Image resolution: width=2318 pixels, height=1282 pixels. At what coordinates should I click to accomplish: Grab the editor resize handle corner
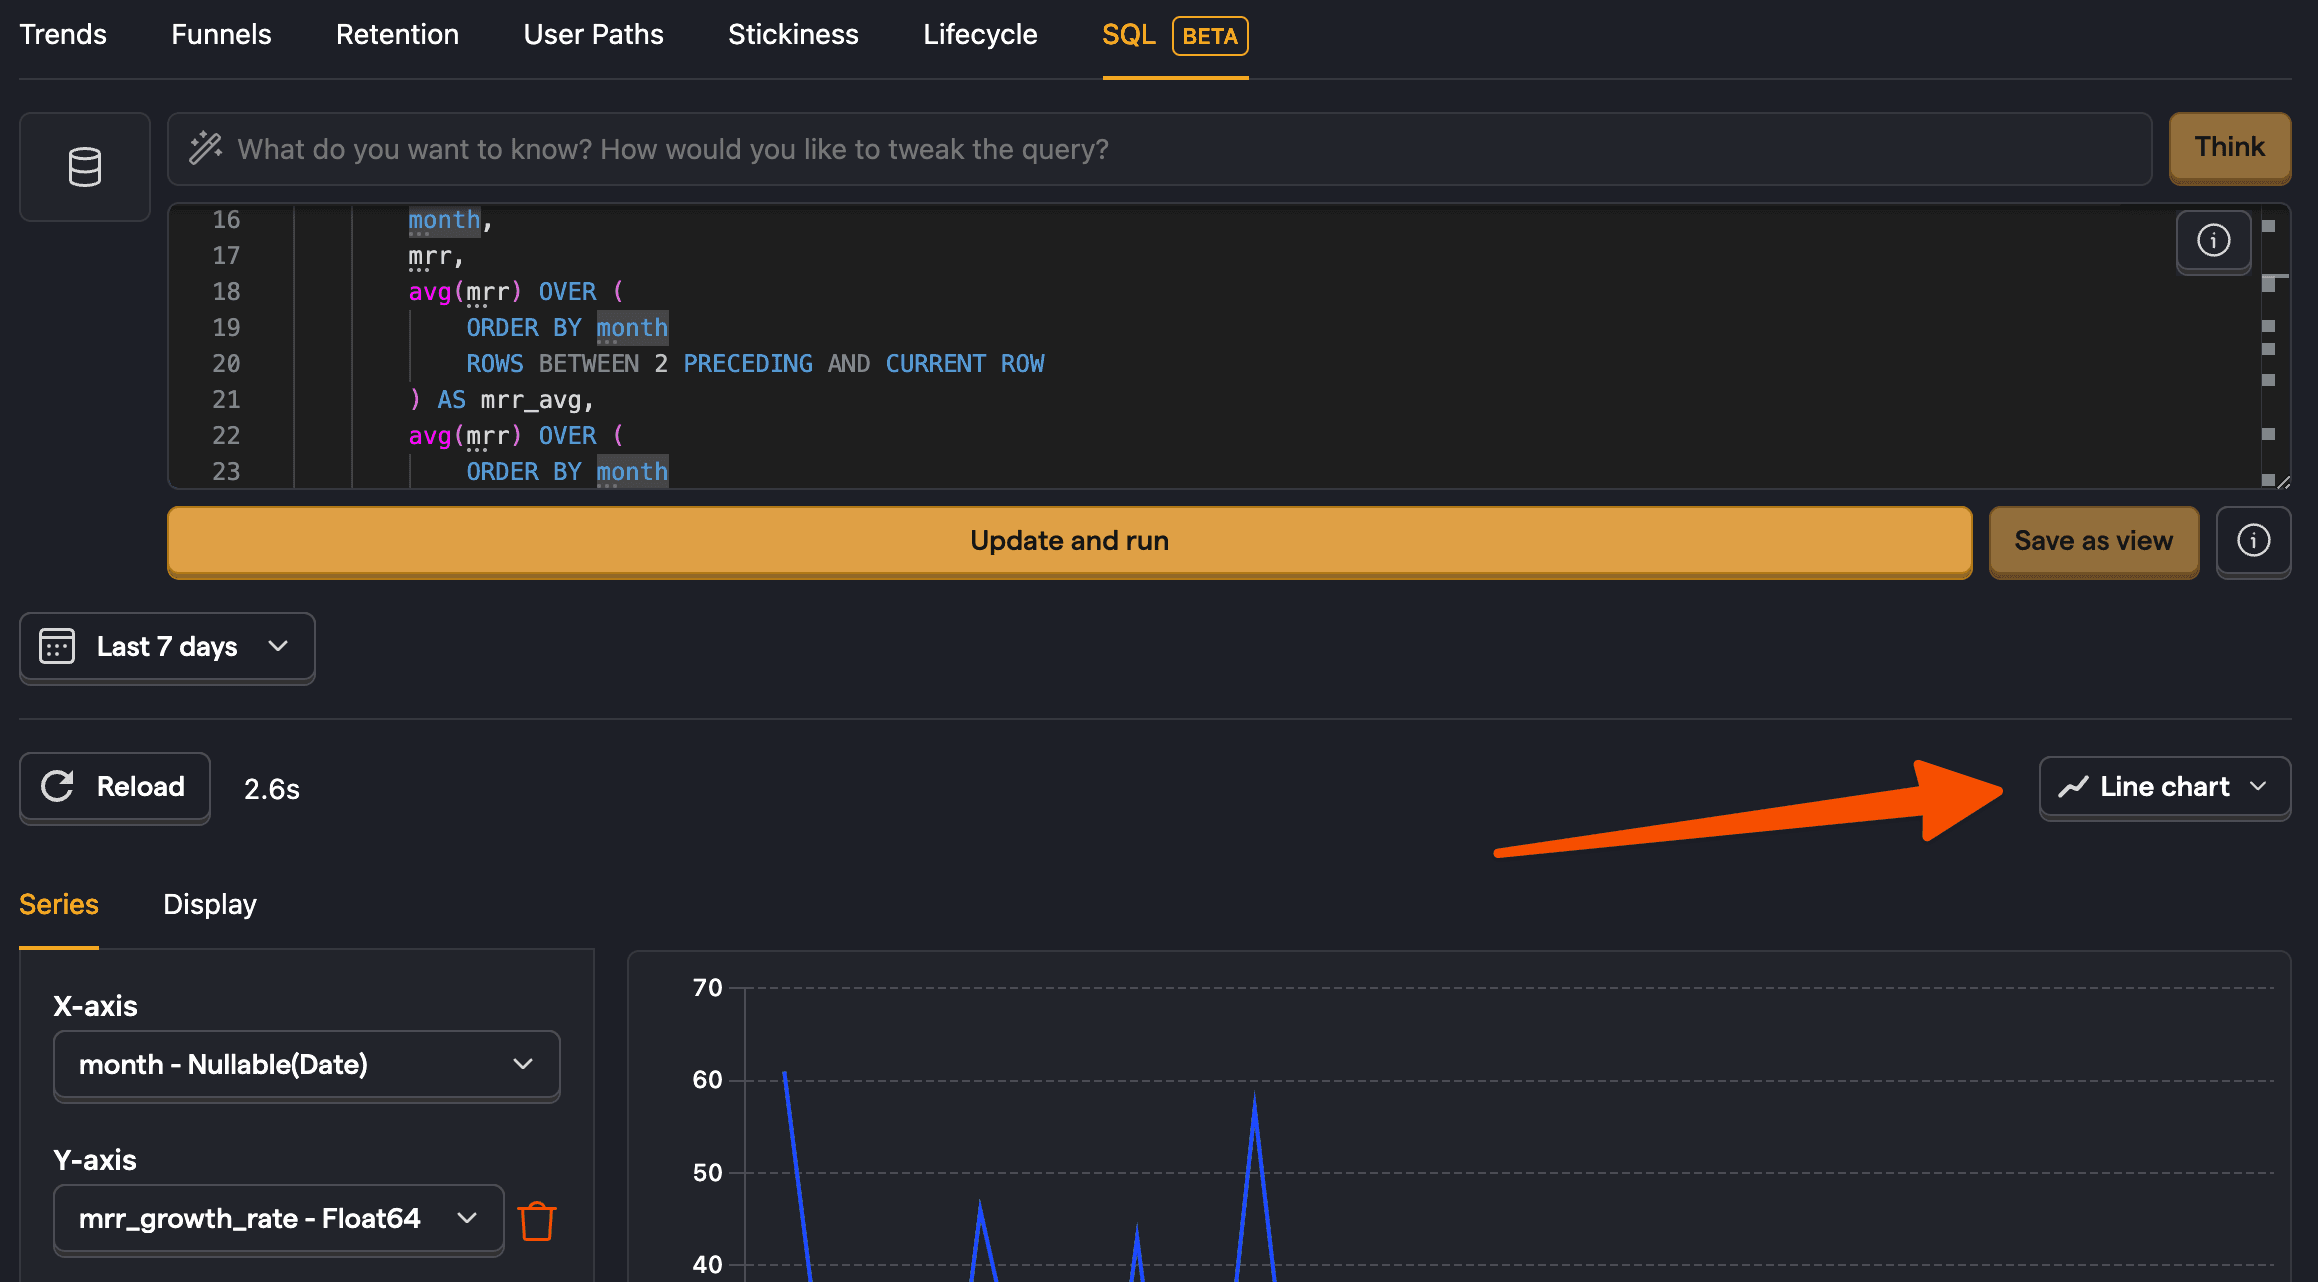2283,482
